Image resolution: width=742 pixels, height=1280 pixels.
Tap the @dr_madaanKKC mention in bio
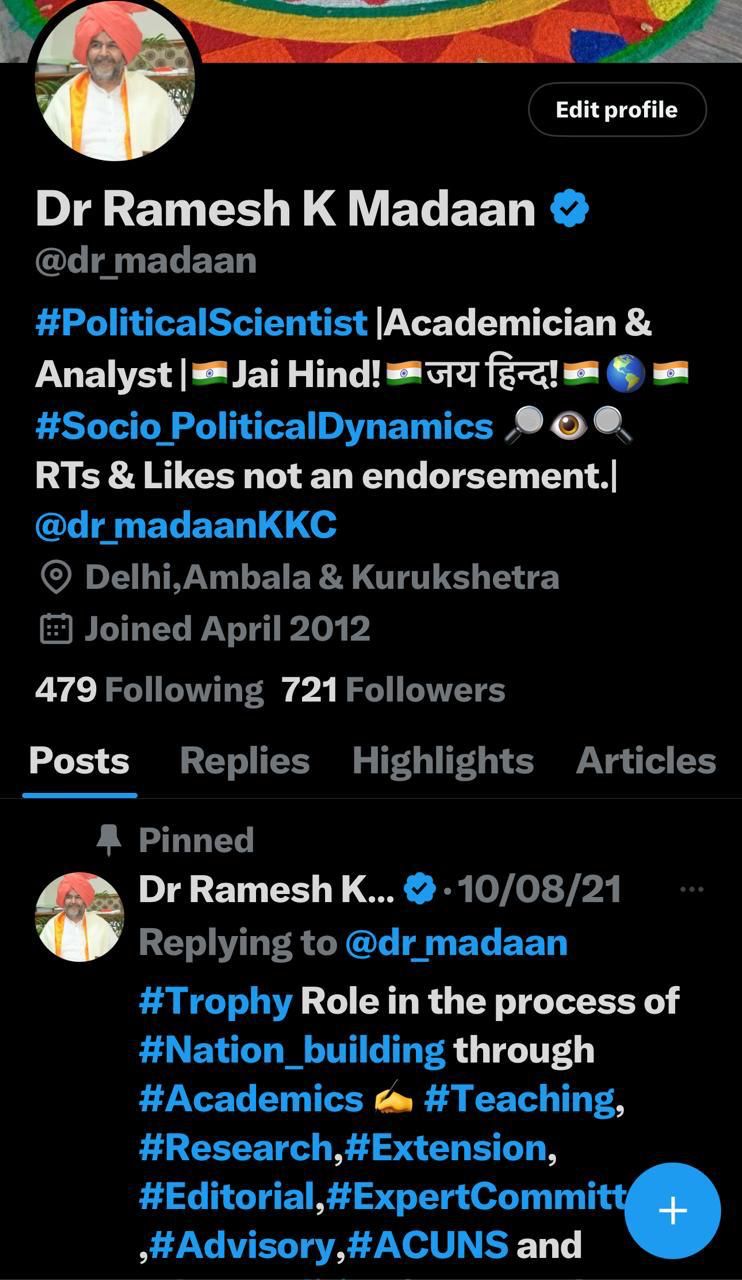point(185,526)
